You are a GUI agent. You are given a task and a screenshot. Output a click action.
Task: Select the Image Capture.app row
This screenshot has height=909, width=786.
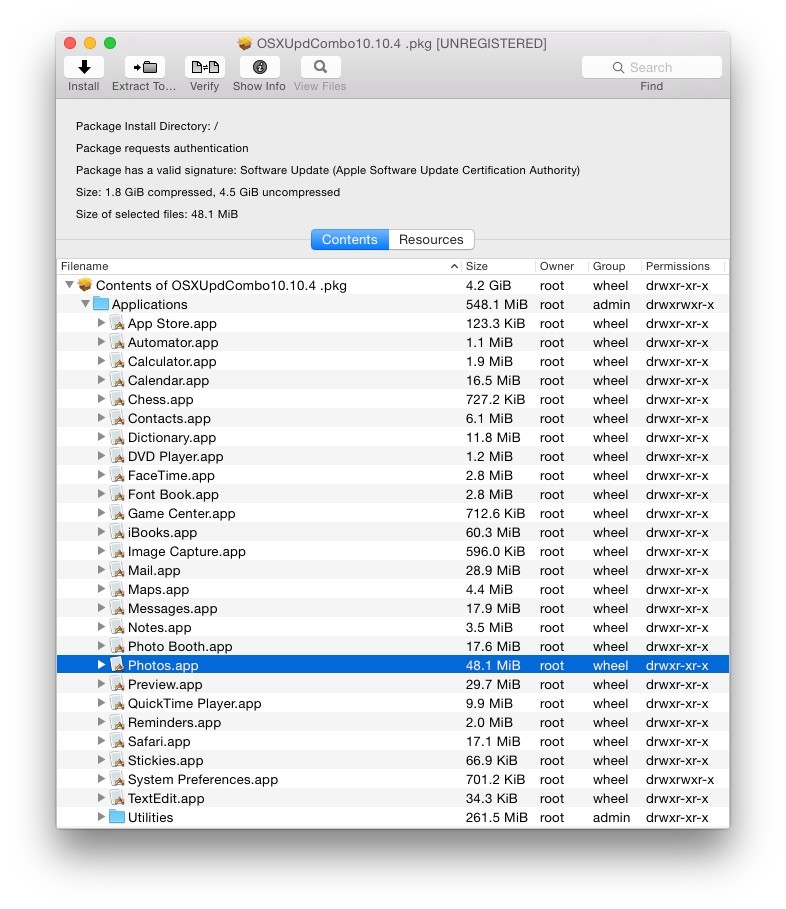tap(393, 551)
